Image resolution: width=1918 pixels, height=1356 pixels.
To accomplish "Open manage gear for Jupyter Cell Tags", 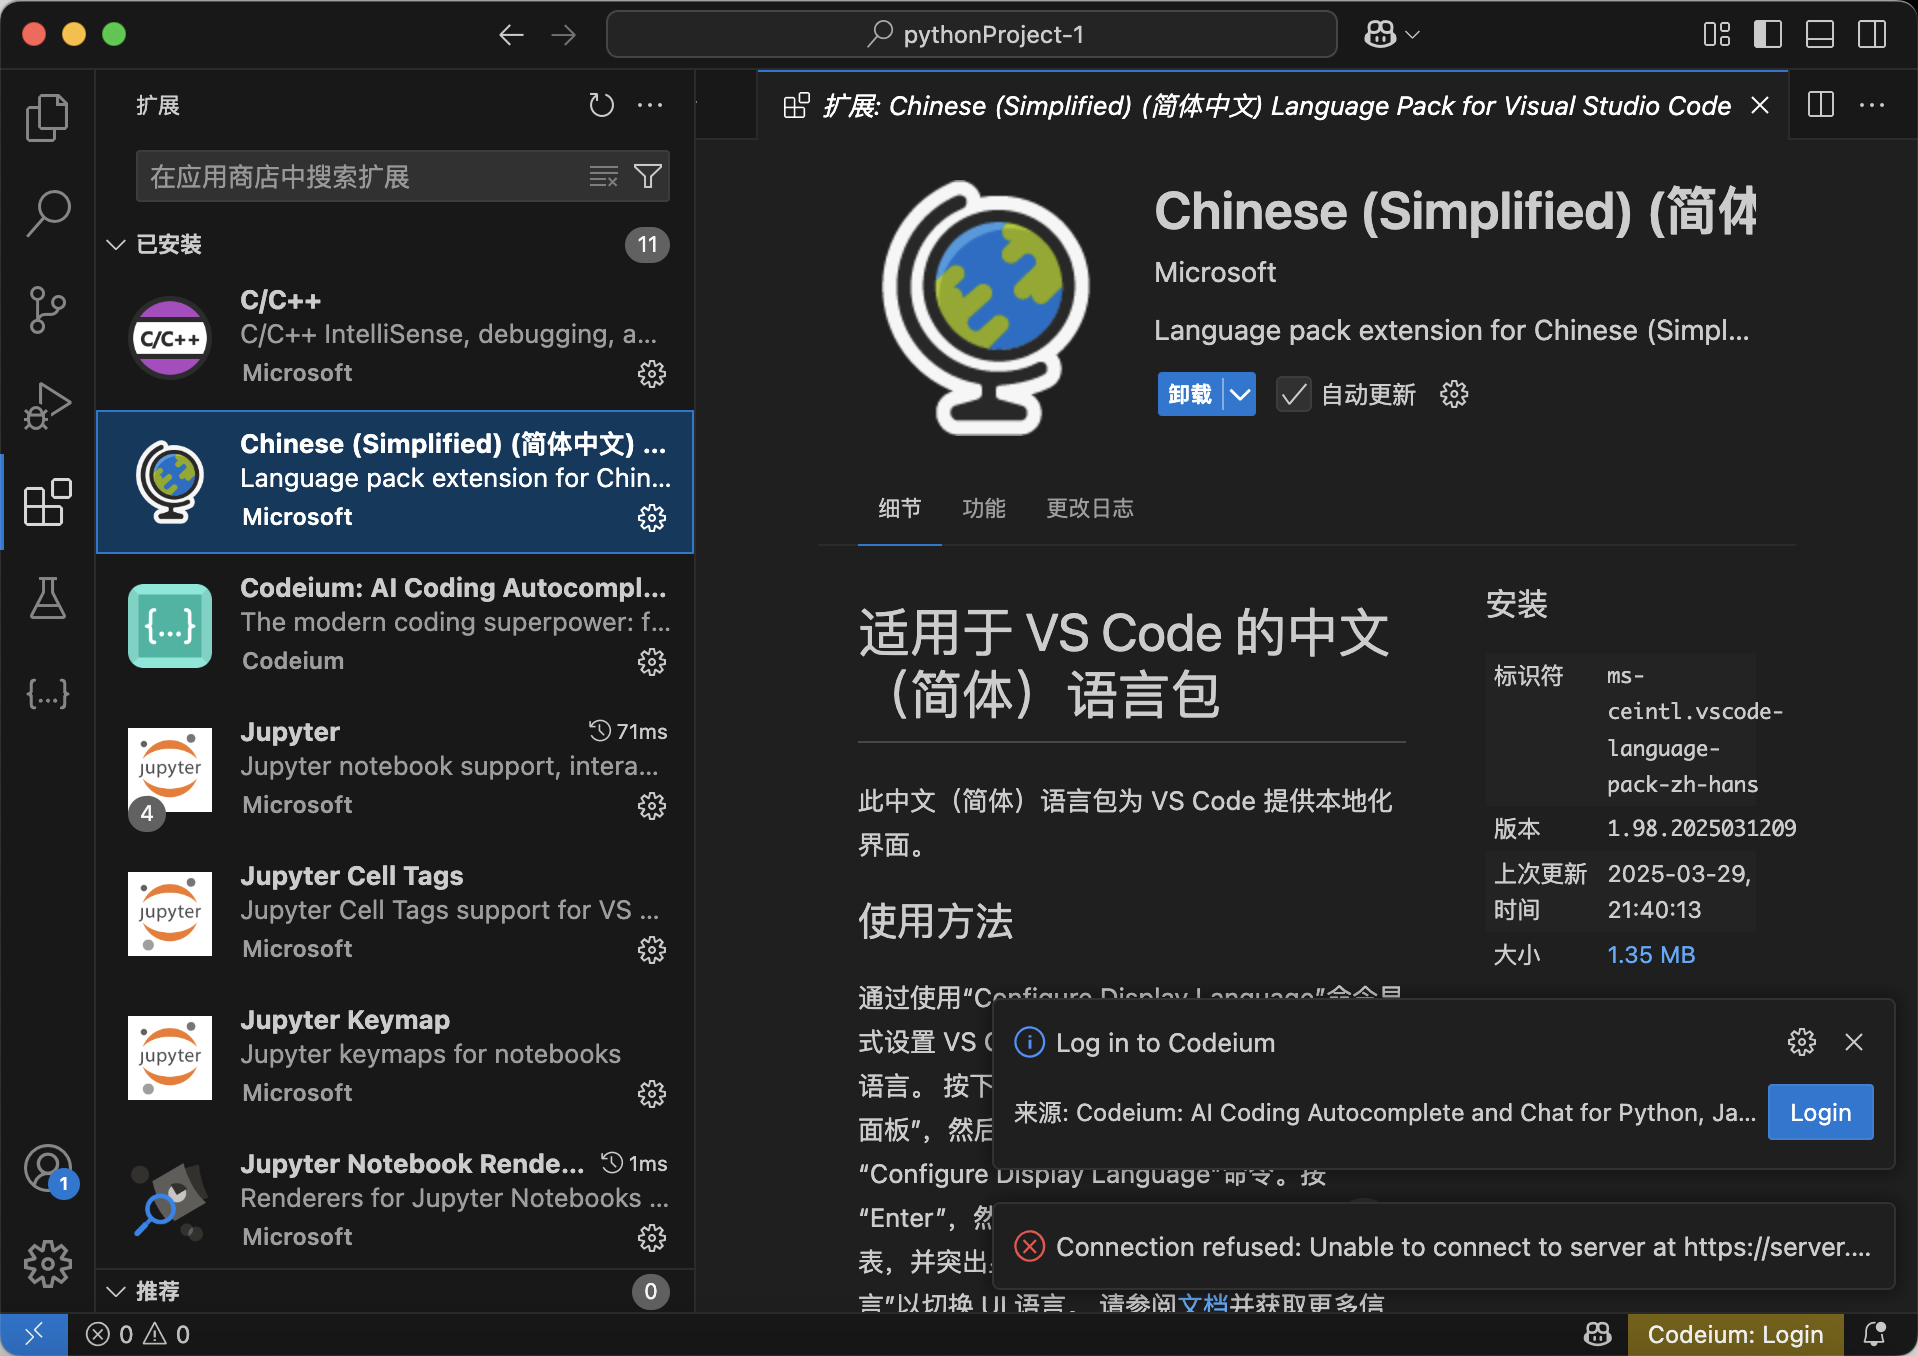I will pyautogui.click(x=652, y=950).
